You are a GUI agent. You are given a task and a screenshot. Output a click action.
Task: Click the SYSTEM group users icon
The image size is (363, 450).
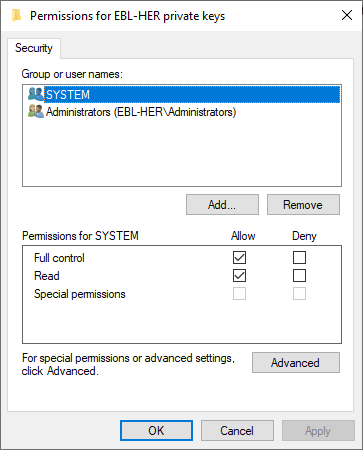point(36,94)
